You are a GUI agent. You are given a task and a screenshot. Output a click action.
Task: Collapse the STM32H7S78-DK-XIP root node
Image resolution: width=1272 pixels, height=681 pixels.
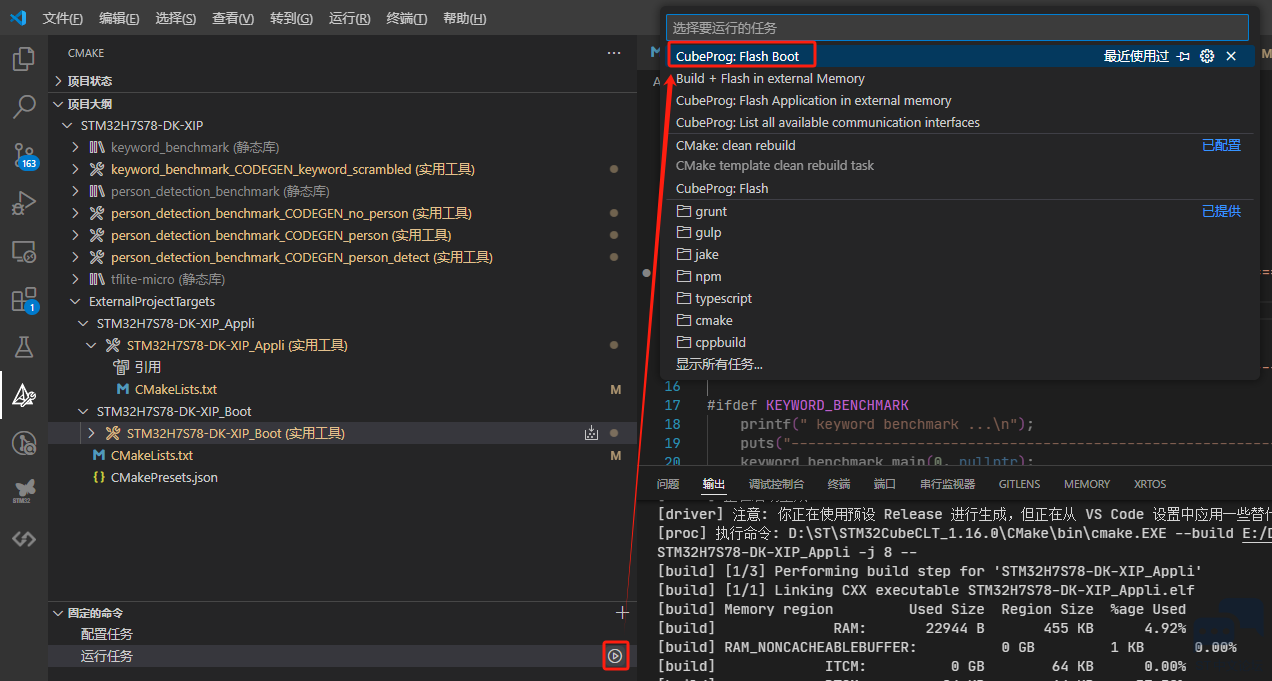67,125
